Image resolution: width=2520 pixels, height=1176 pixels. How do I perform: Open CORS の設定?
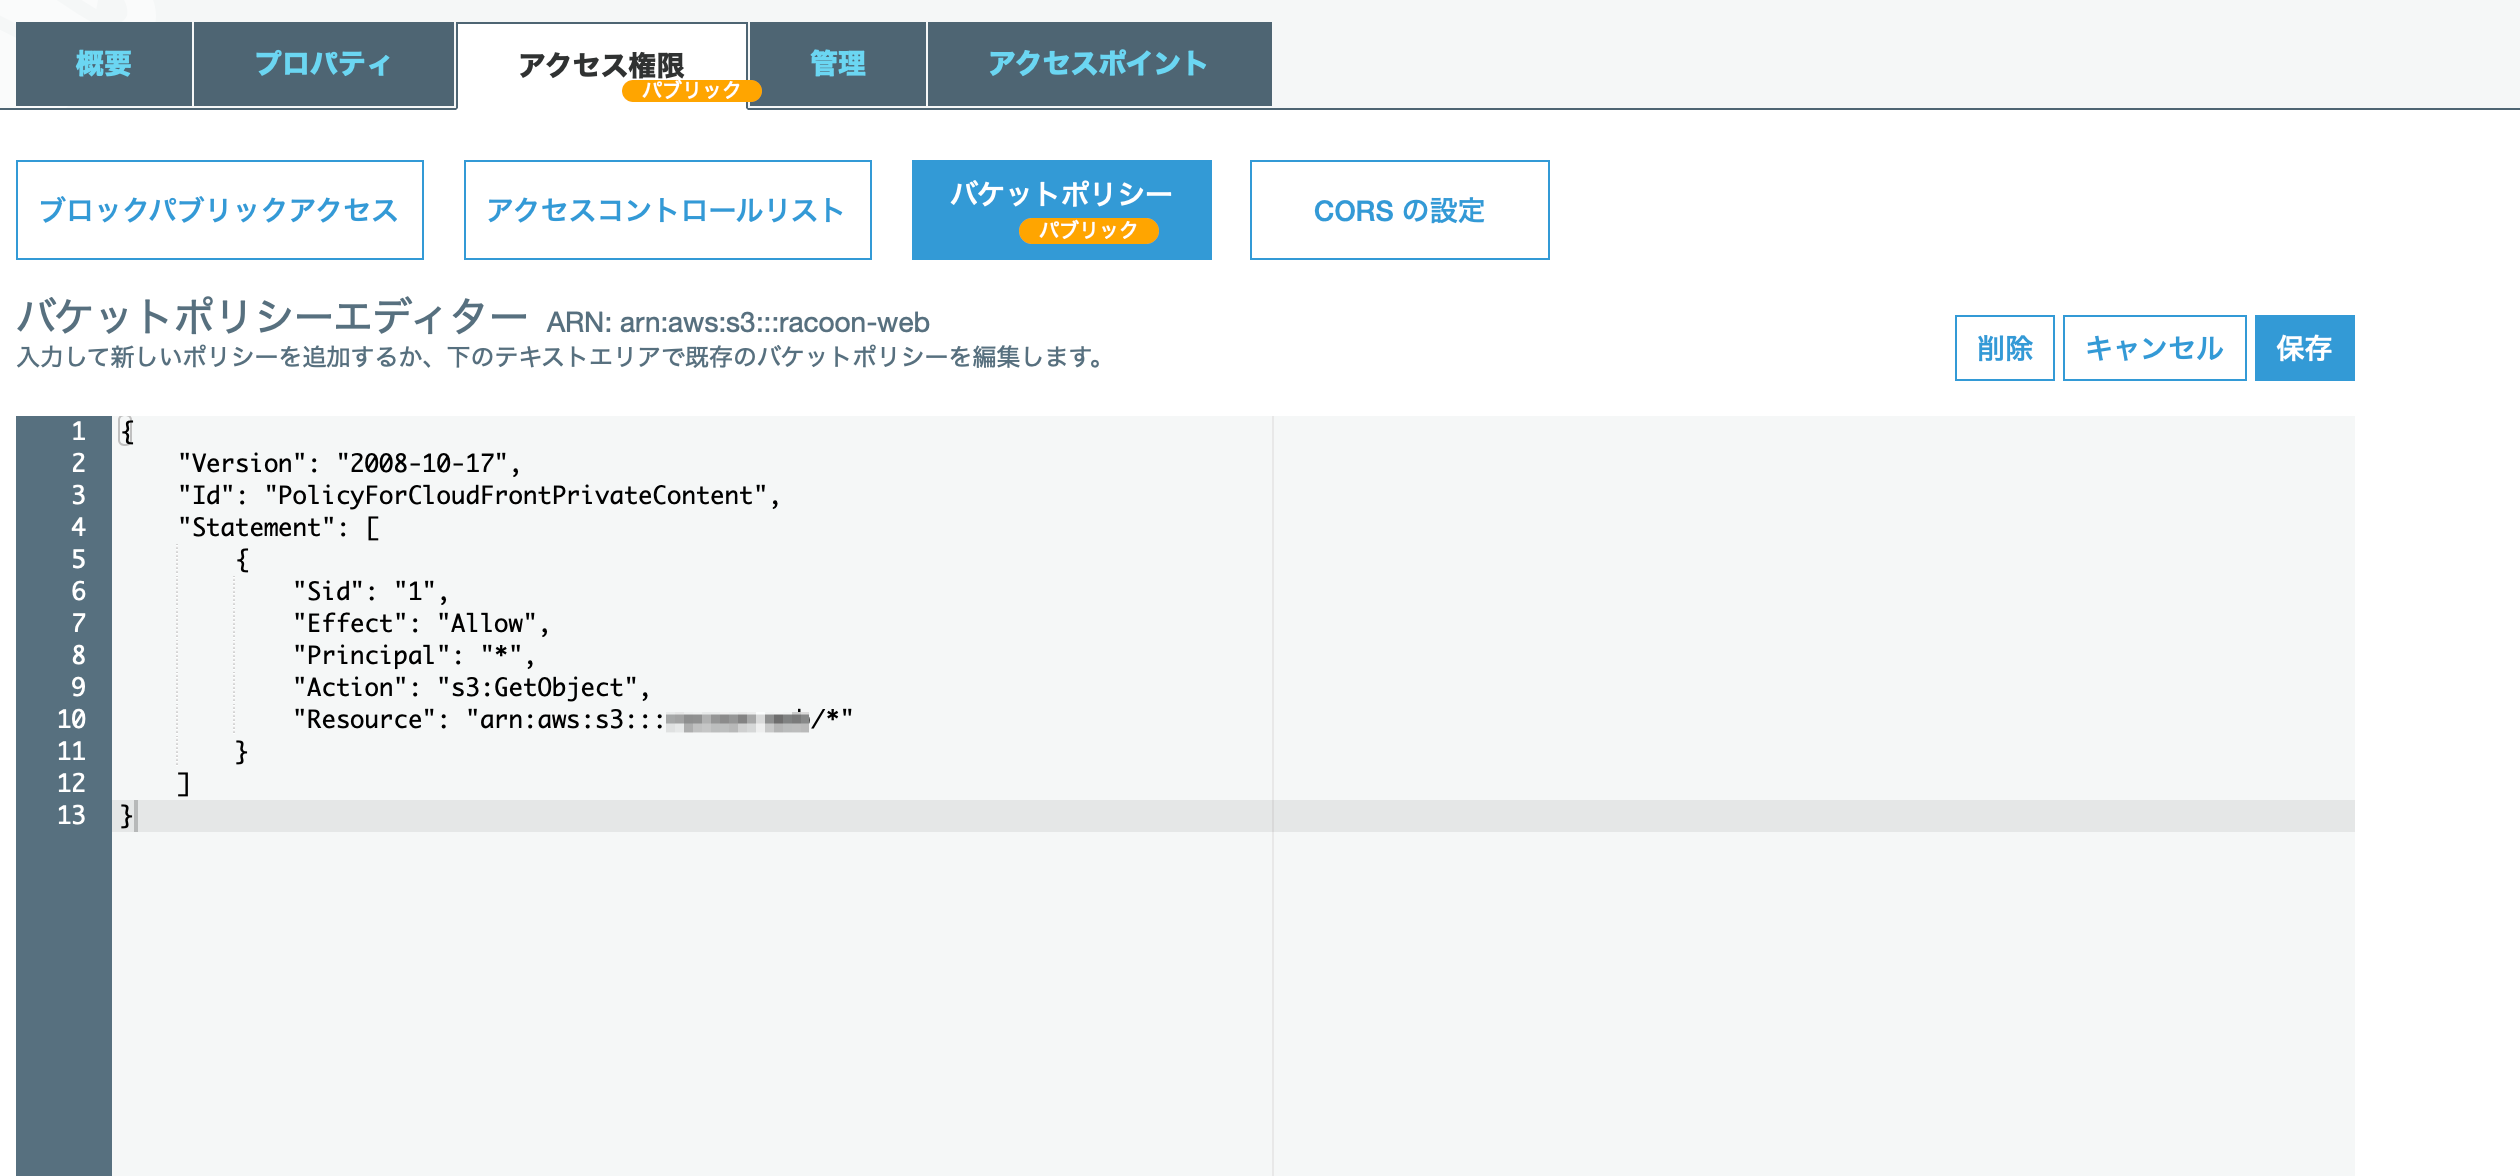[1398, 210]
